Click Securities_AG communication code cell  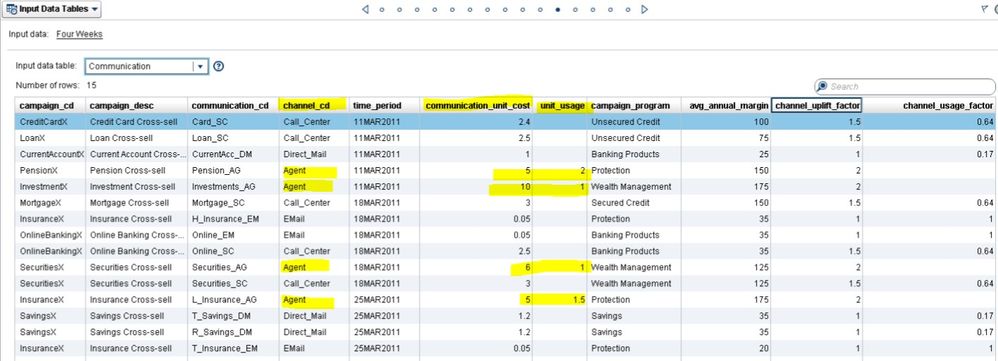click(x=233, y=267)
